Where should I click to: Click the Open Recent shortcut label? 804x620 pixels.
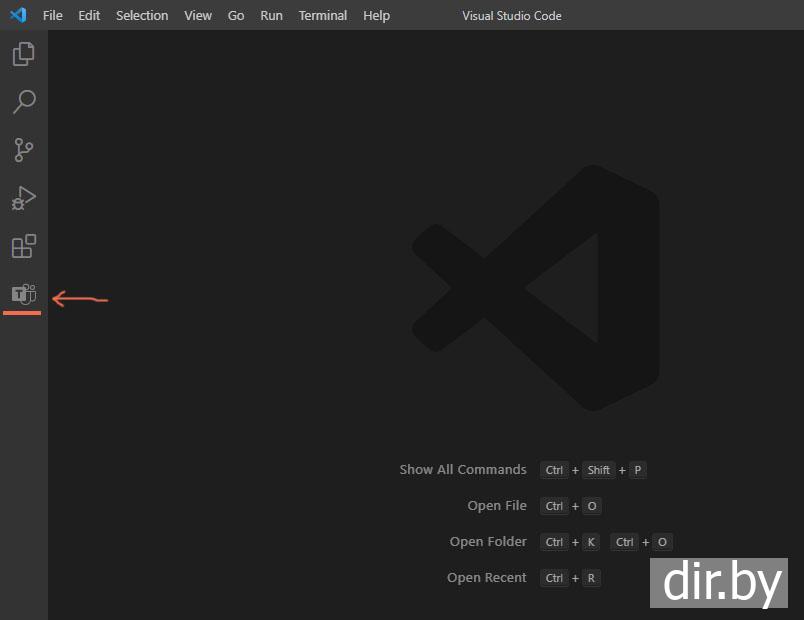tap(486, 578)
